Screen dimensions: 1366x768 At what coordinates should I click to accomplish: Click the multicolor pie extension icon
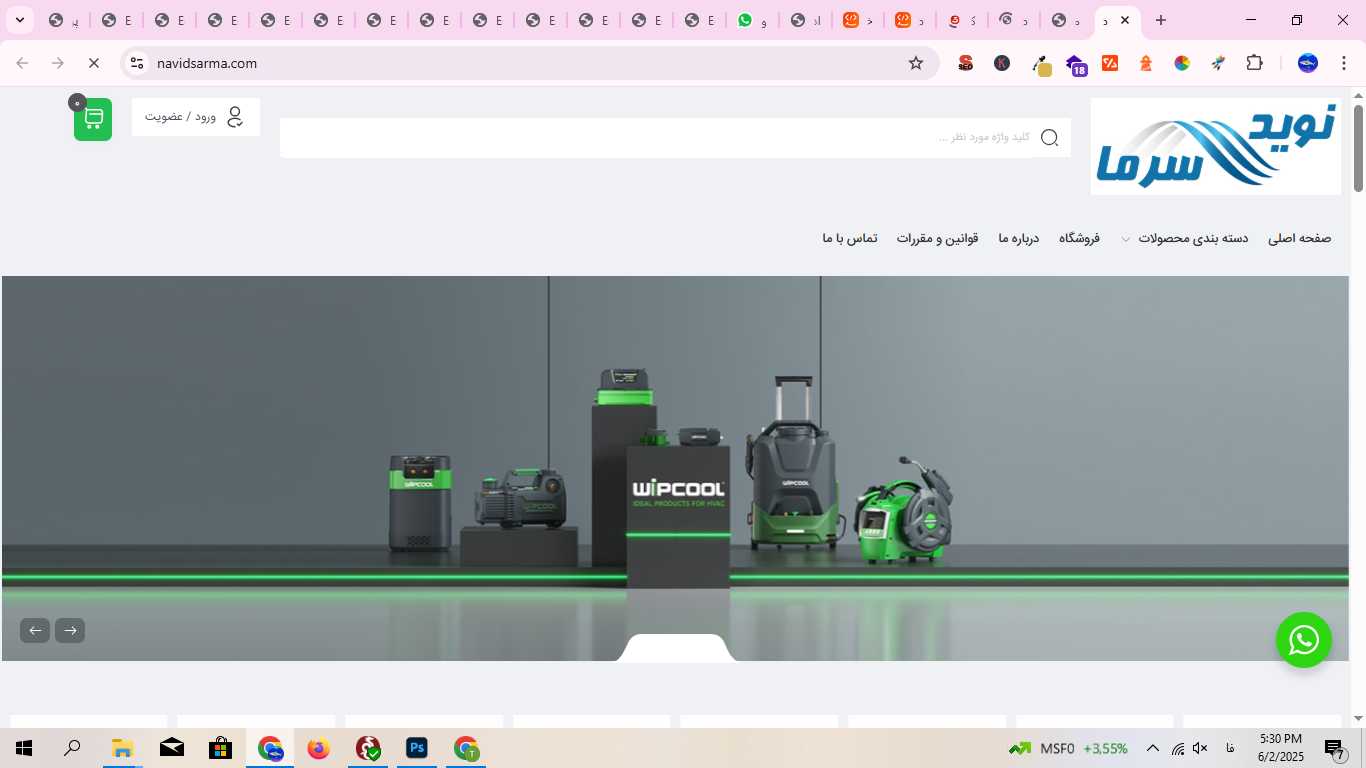tap(1182, 63)
